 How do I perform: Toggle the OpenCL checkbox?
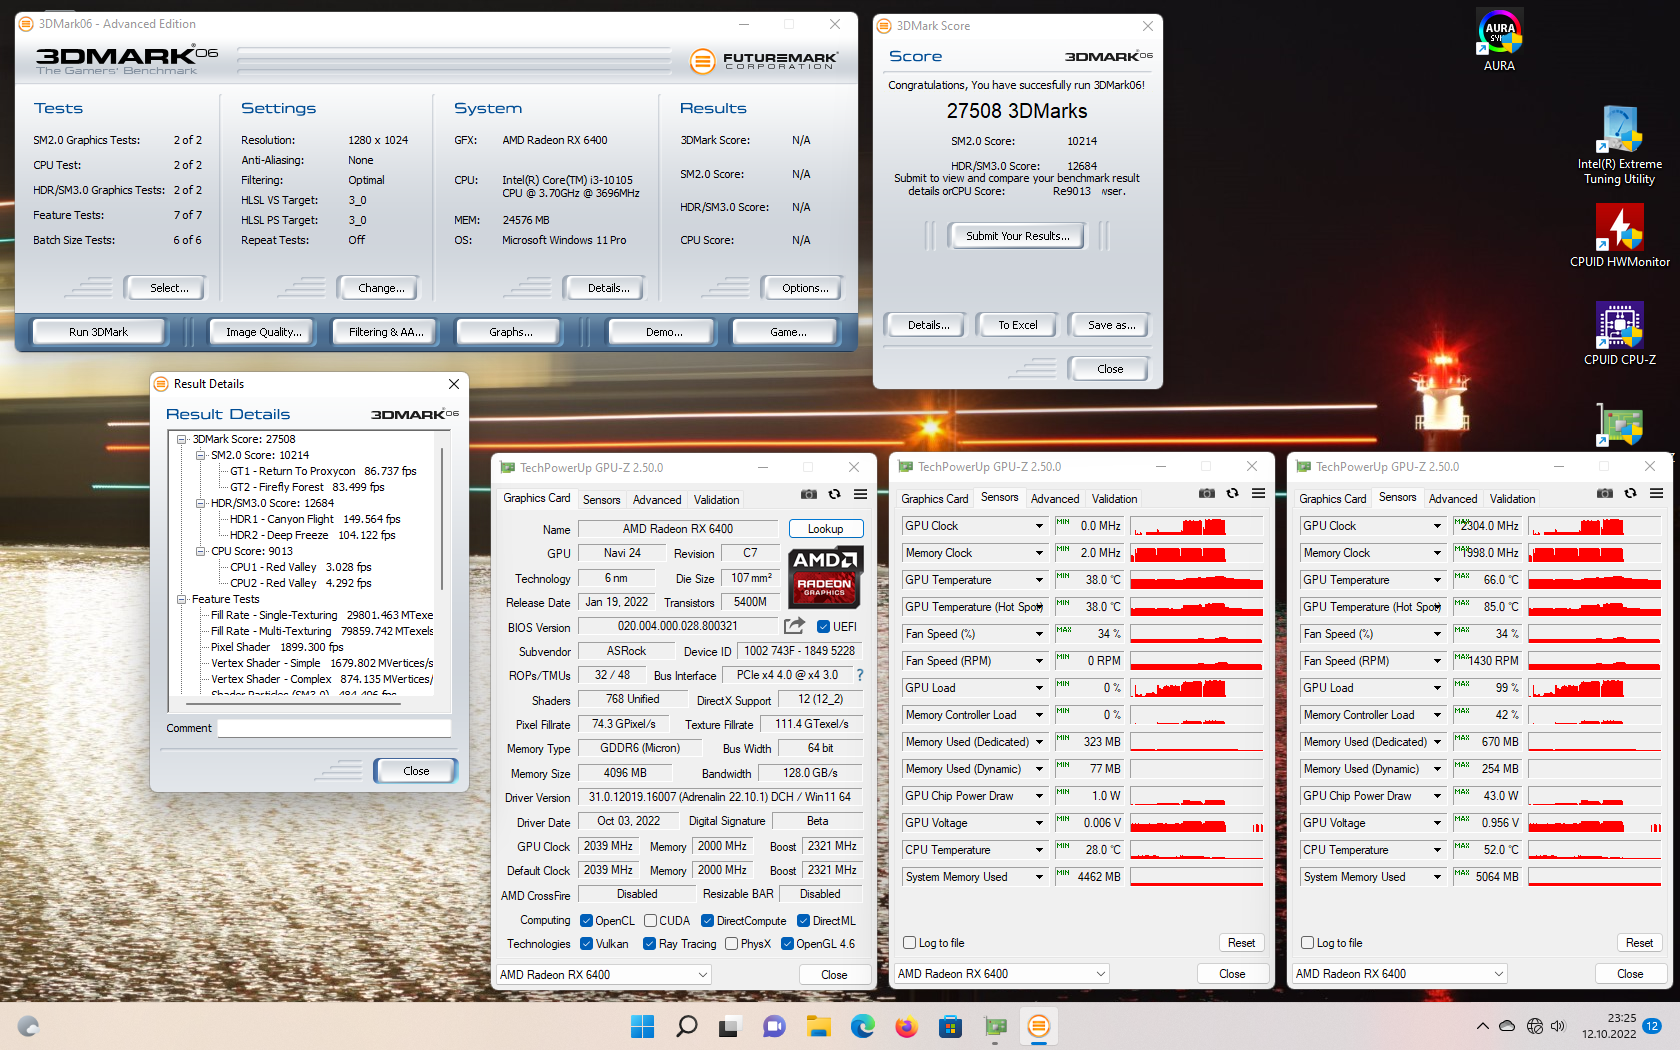[x=586, y=921]
